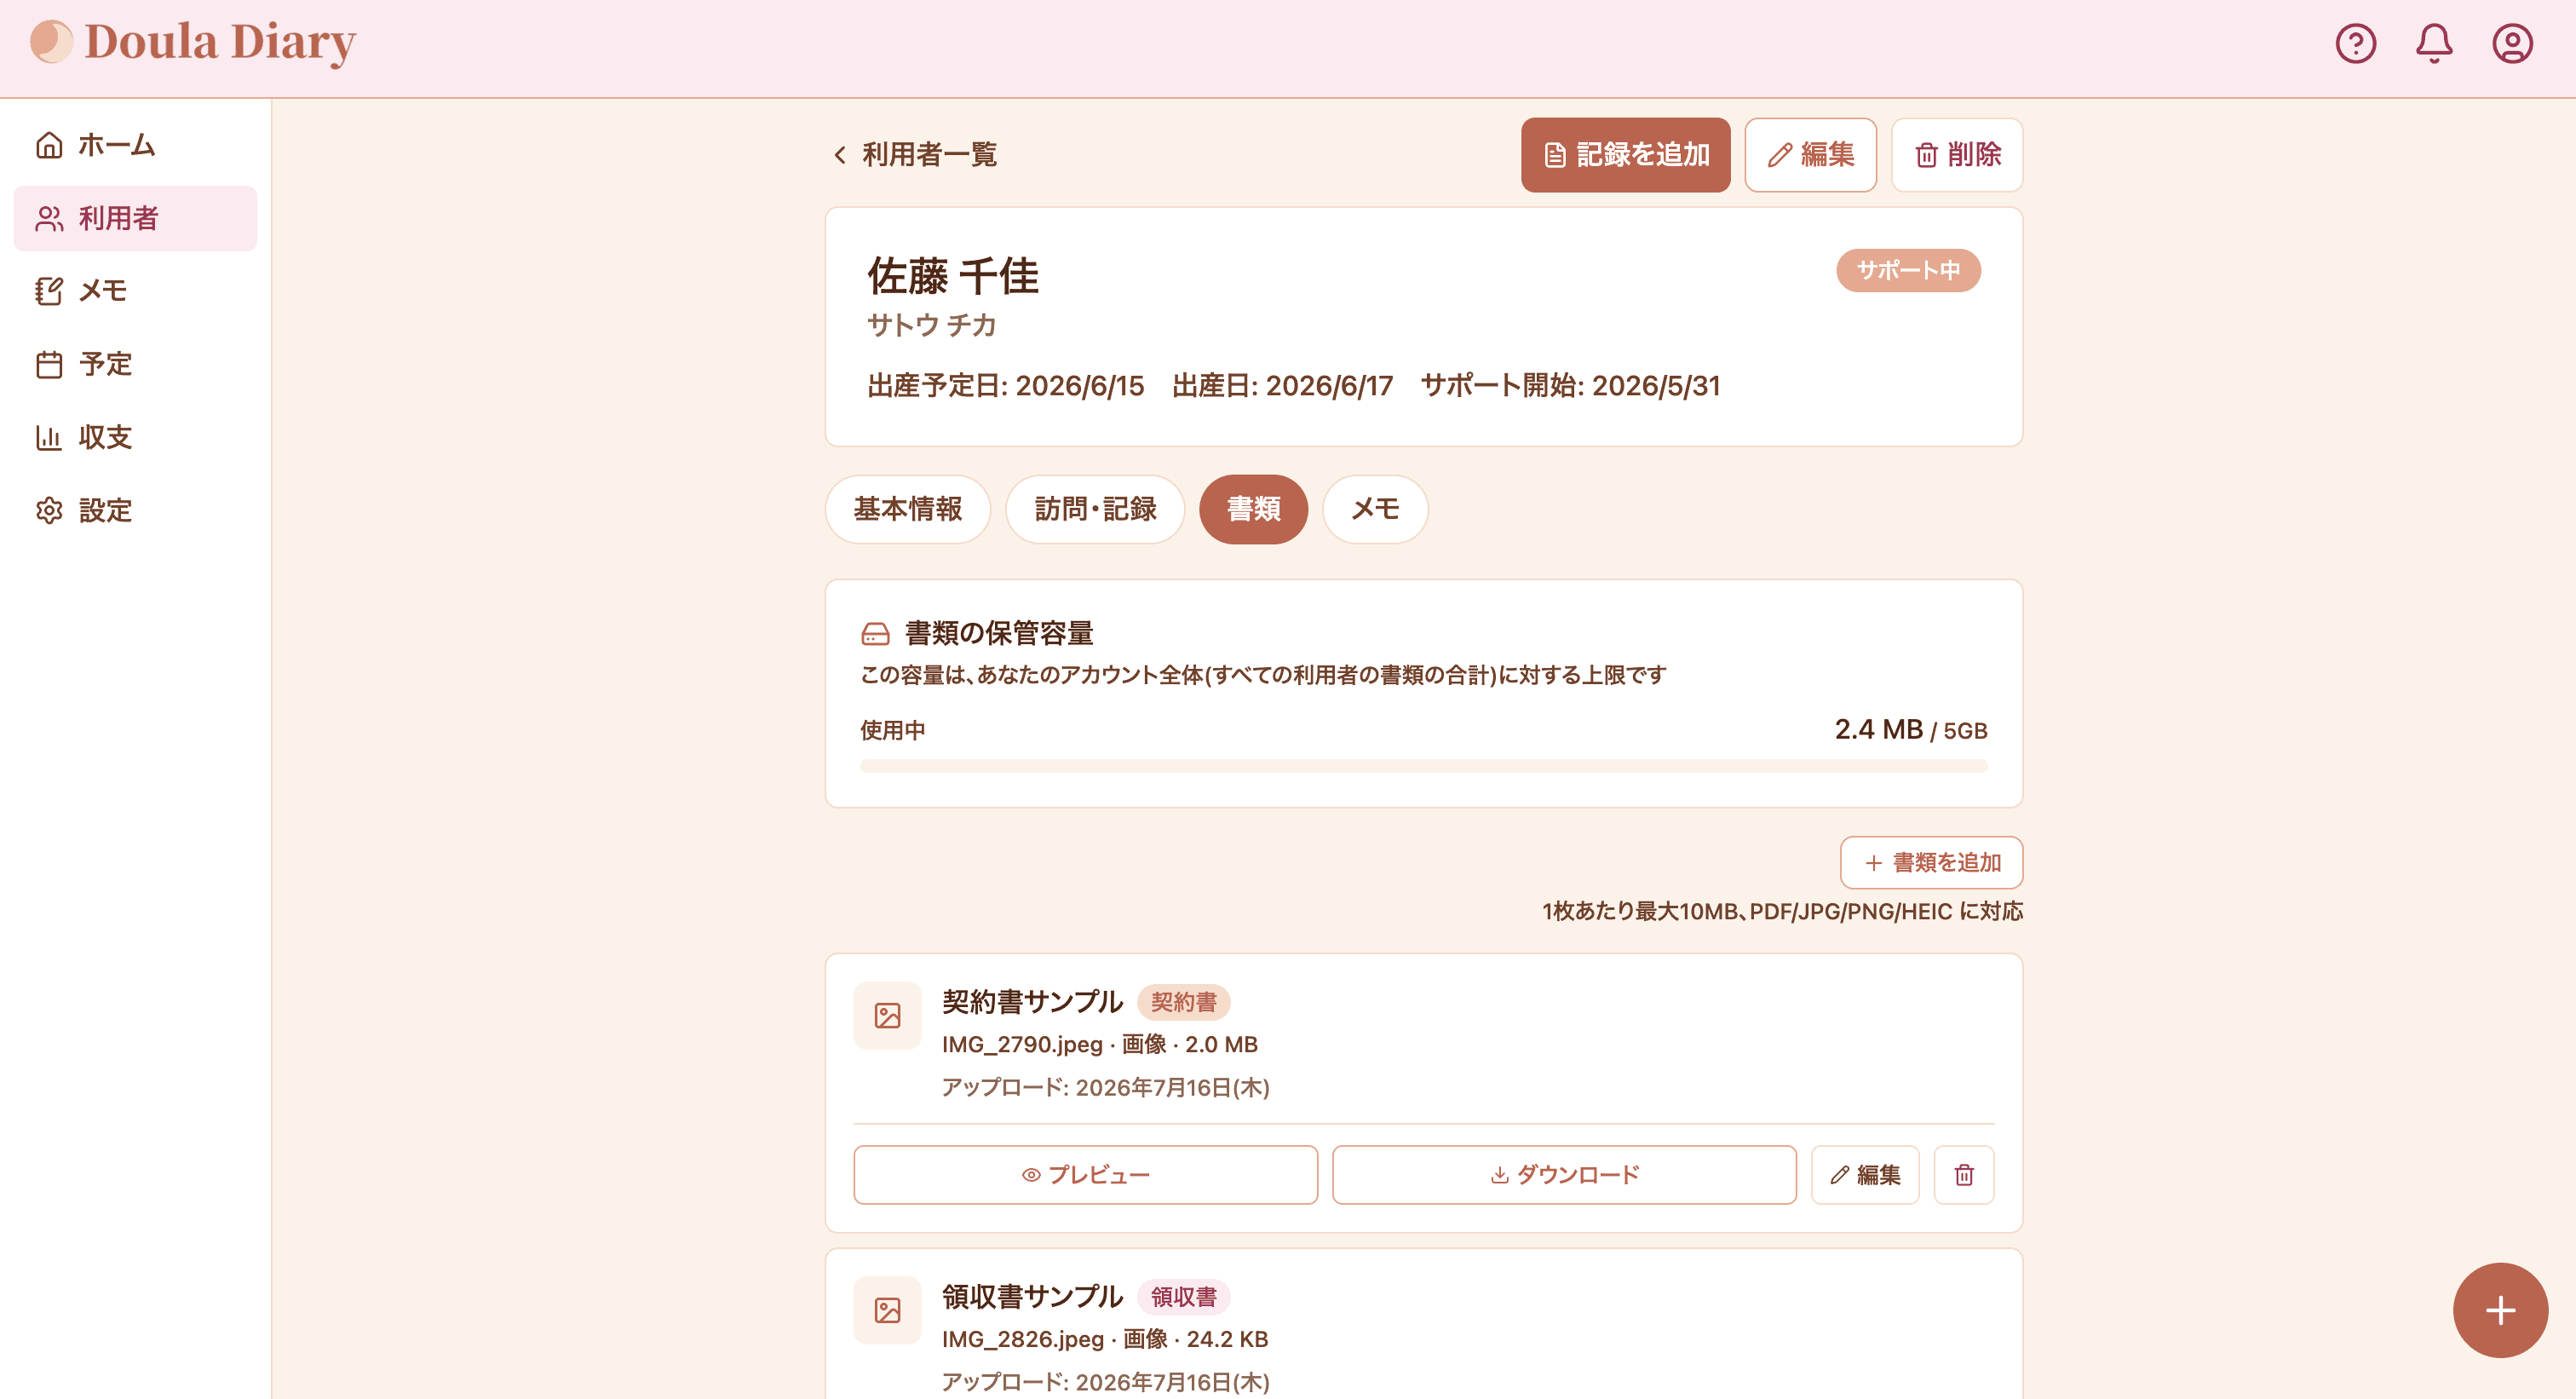This screenshot has height=1399, width=2576.
Task: Click the 領収書 tag badge
Action: 1183,1297
